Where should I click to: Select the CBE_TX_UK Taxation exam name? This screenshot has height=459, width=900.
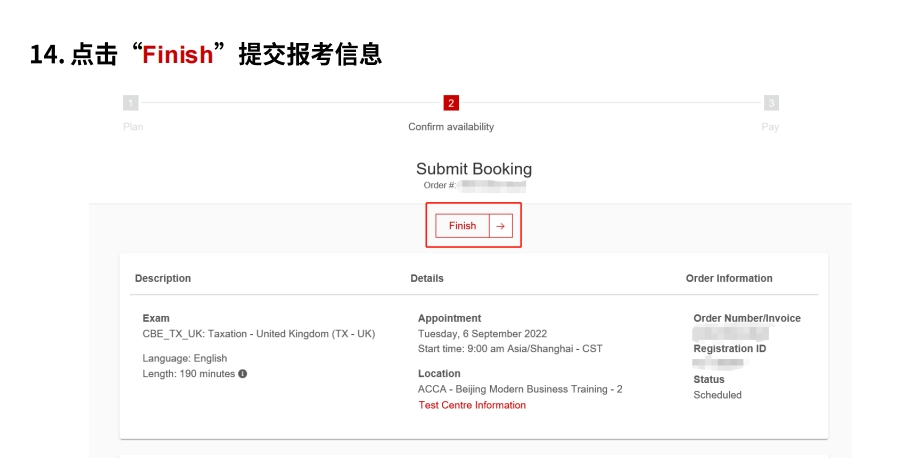259,334
